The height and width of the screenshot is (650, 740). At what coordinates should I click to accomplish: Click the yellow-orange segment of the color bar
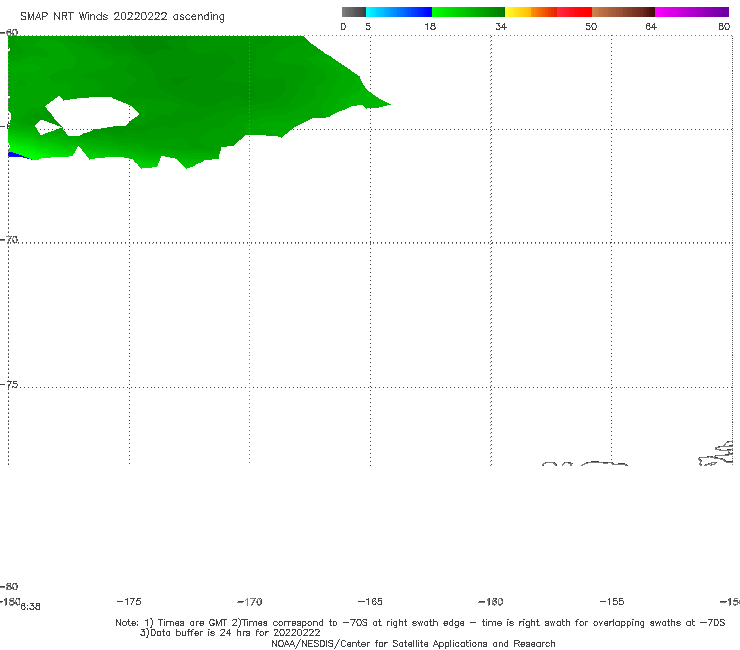[530, 12]
